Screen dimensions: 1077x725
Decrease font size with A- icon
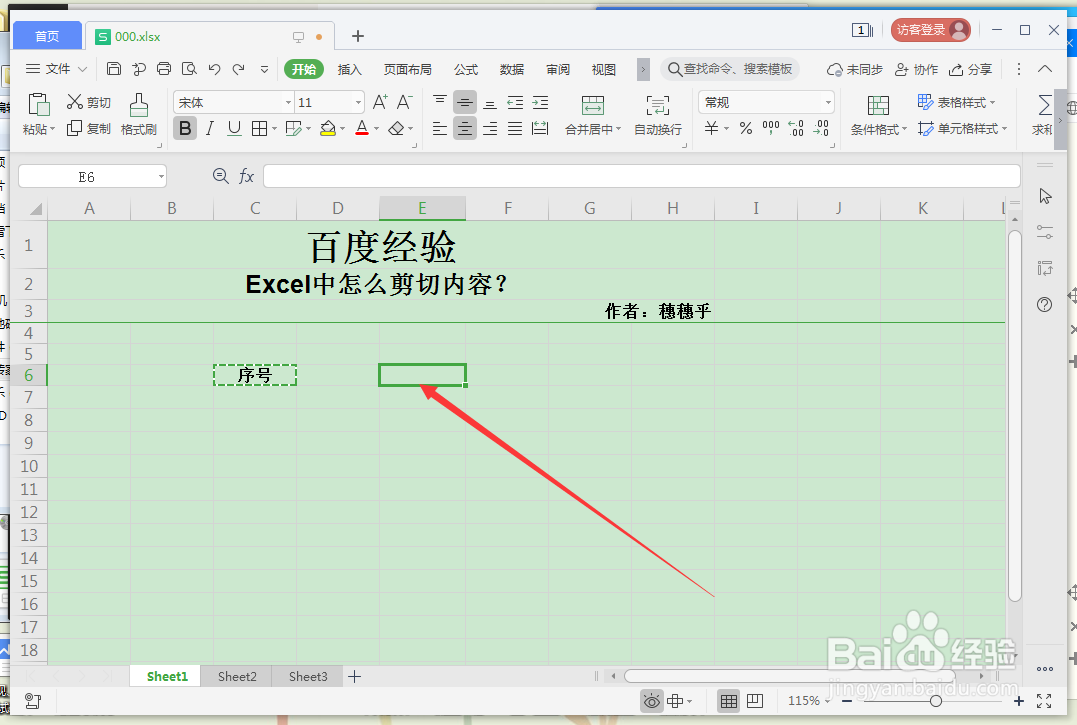[405, 102]
